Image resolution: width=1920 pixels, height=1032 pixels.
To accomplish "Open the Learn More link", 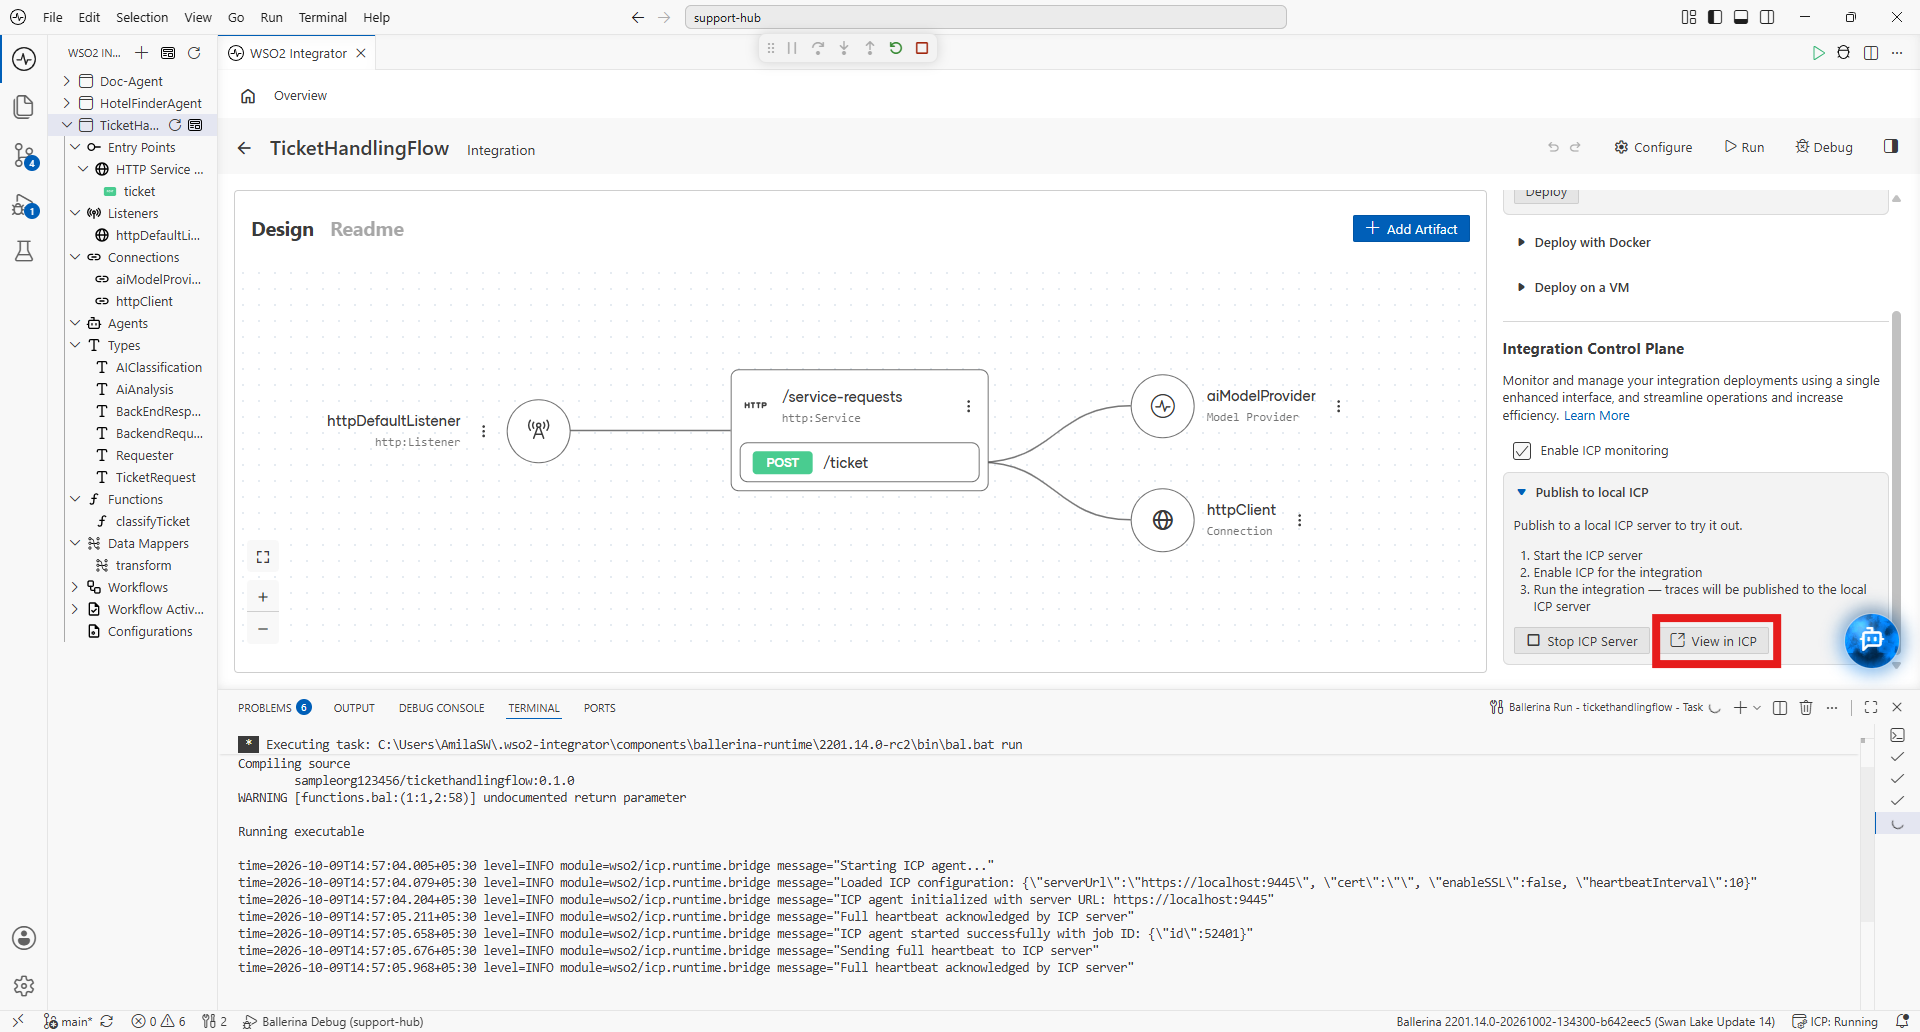I will click(1597, 416).
